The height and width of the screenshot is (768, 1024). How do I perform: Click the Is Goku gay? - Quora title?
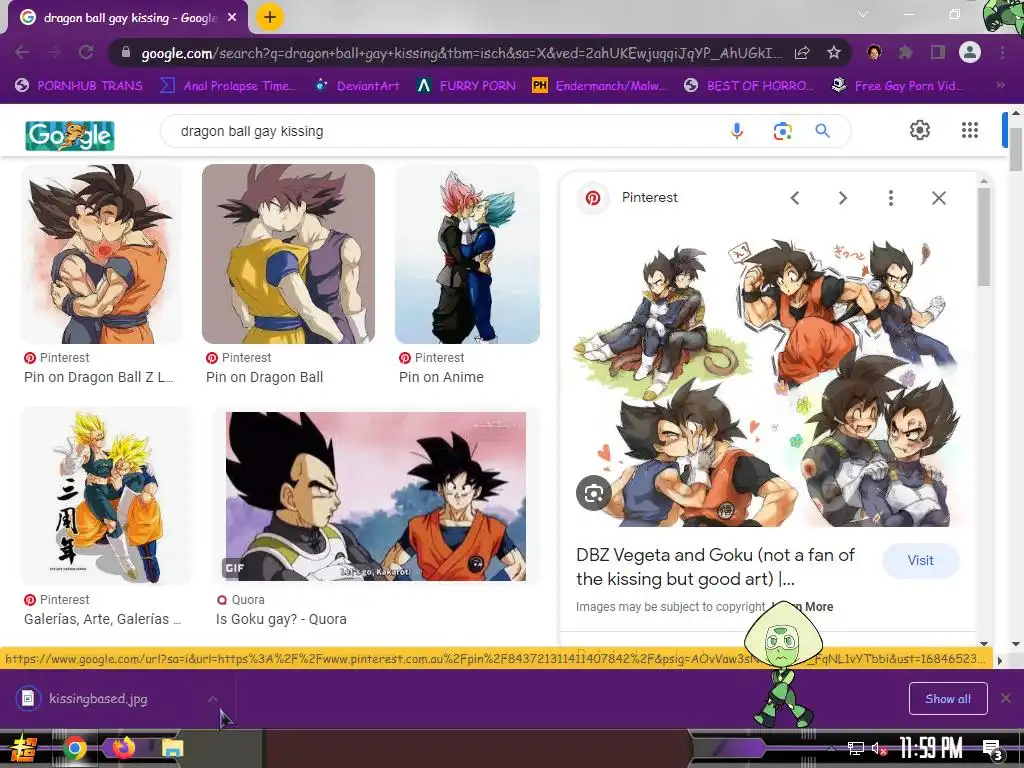281,619
